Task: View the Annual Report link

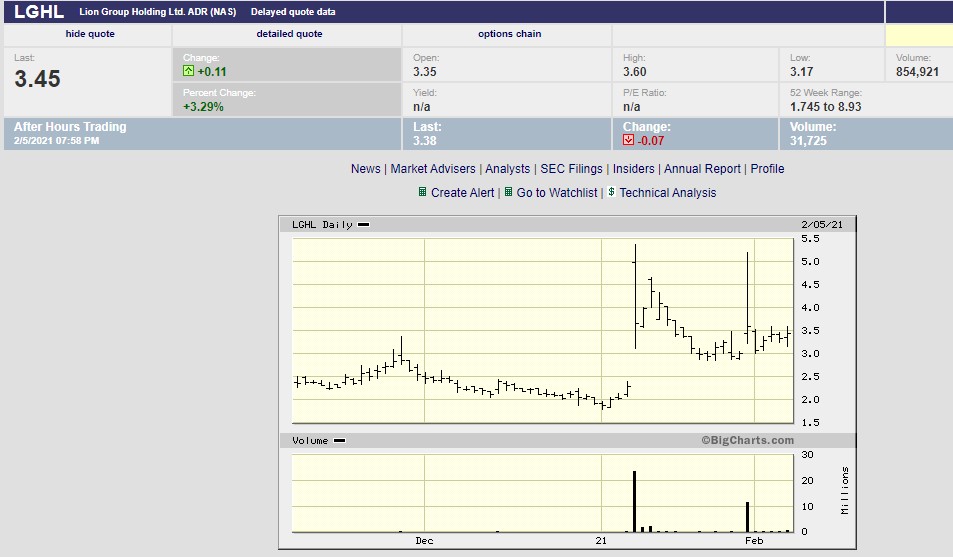Action: pos(702,169)
